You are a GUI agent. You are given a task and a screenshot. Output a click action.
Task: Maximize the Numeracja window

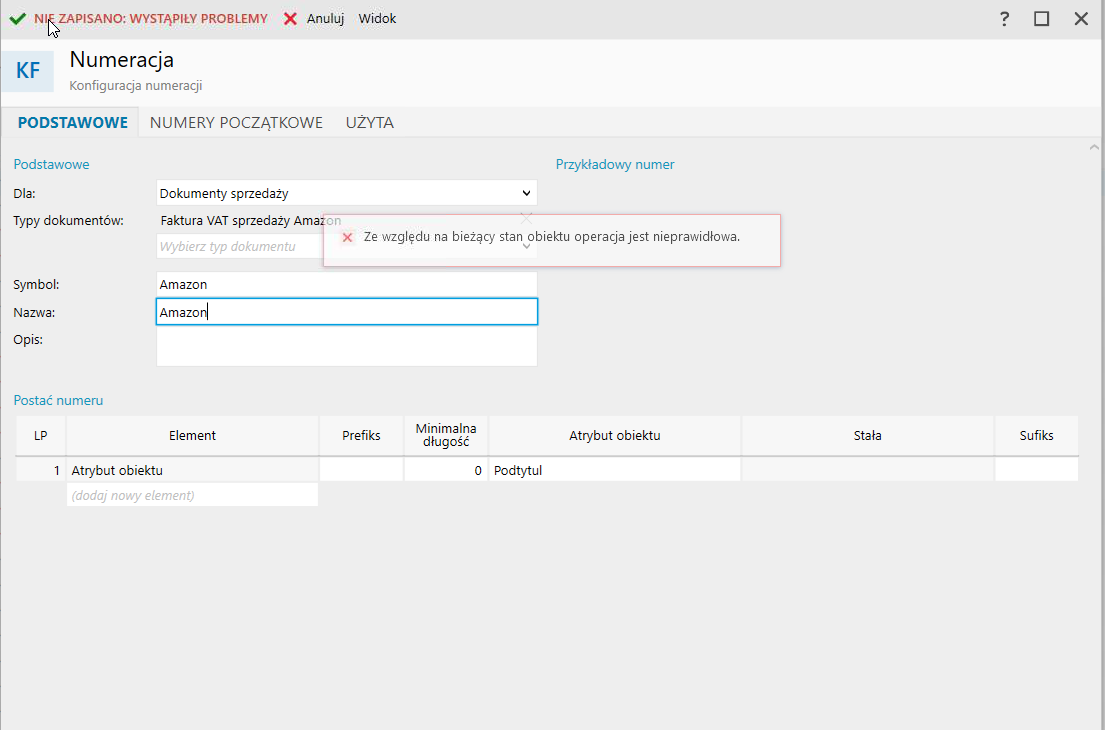point(1042,19)
